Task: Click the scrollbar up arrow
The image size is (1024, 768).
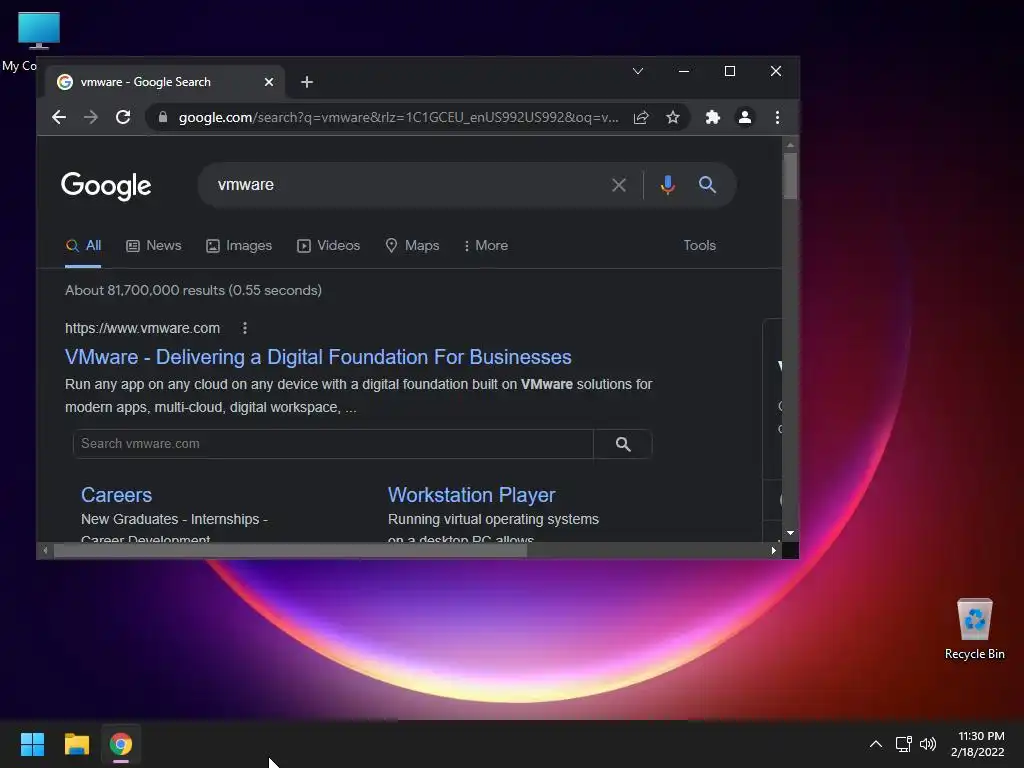Action: (x=790, y=145)
